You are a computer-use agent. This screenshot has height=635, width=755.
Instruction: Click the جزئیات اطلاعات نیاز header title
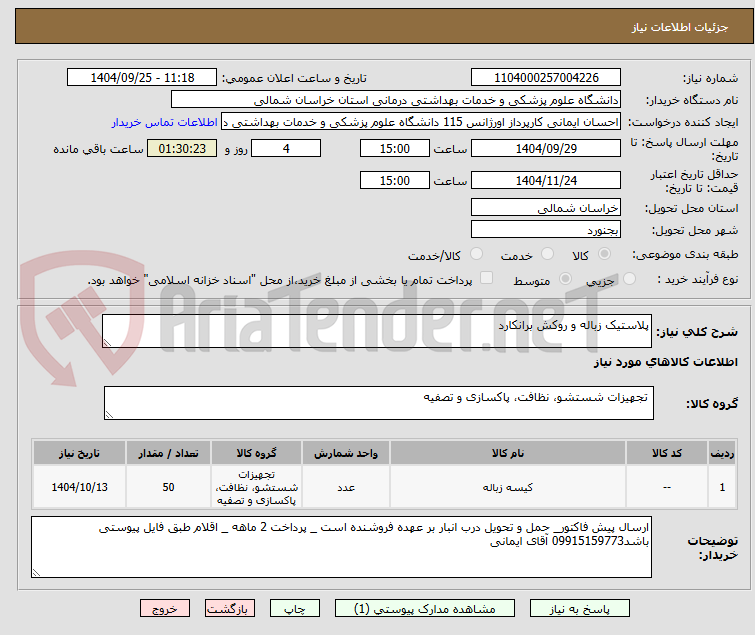click(680, 27)
